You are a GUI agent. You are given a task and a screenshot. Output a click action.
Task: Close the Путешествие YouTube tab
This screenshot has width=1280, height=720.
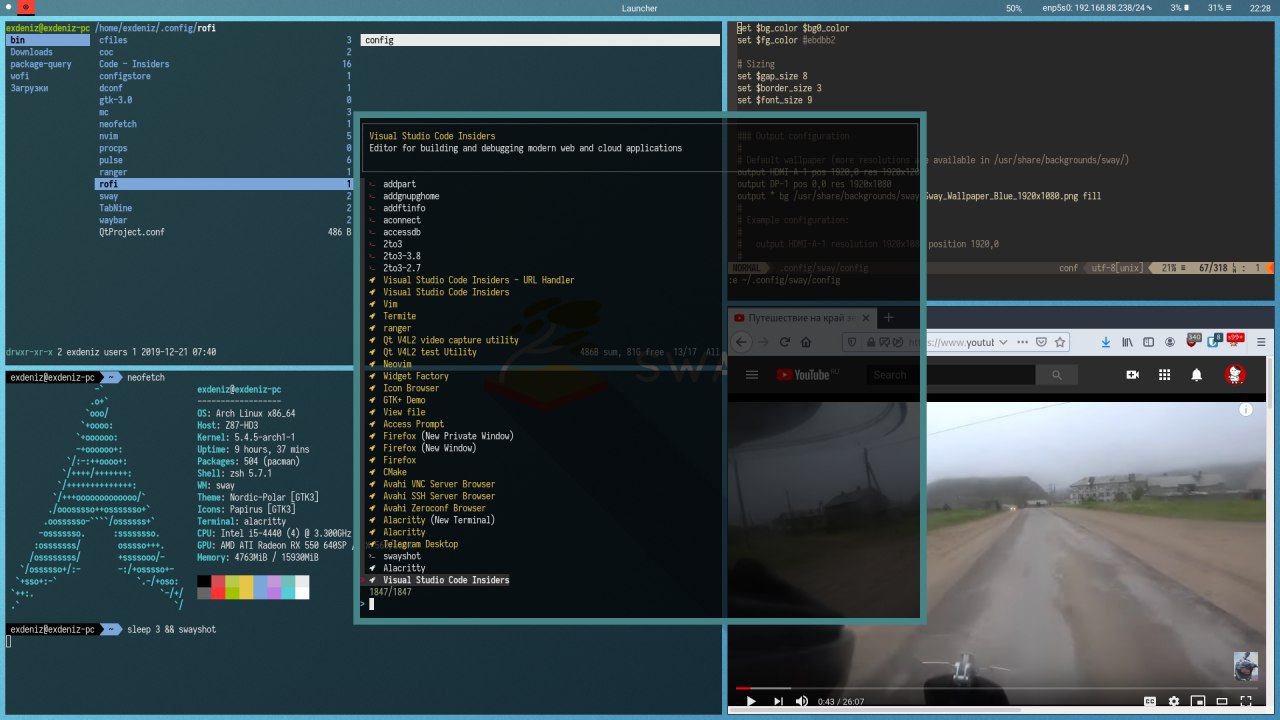coord(866,318)
